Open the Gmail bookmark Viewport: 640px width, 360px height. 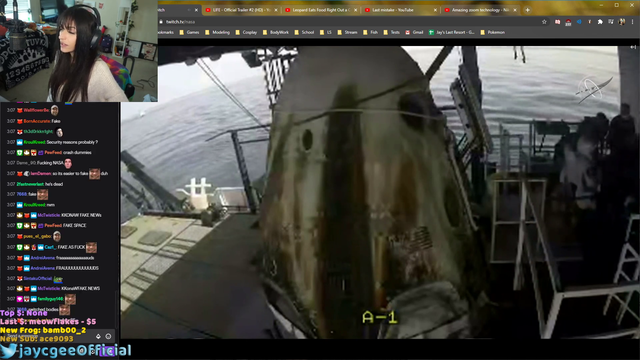coord(414,32)
